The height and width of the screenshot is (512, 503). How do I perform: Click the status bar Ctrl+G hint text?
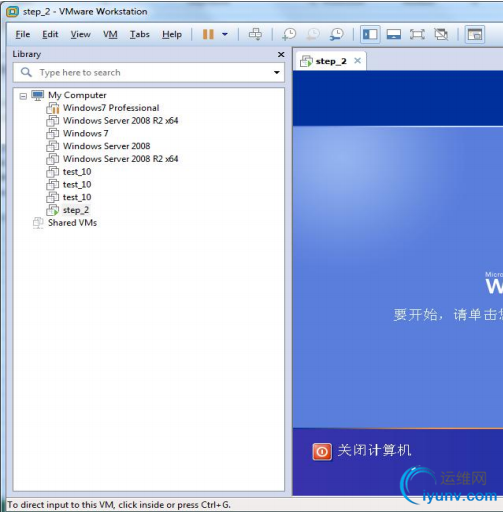[x=119, y=505]
